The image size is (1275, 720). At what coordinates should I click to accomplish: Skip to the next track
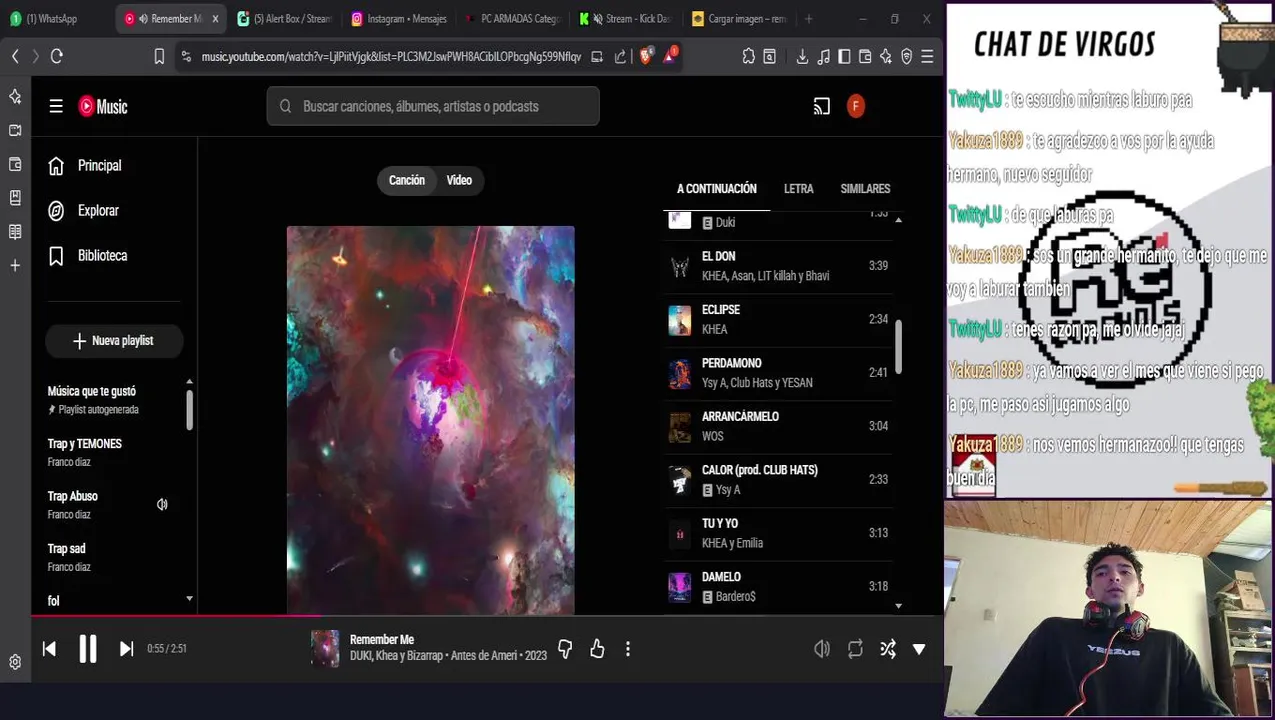point(126,649)
